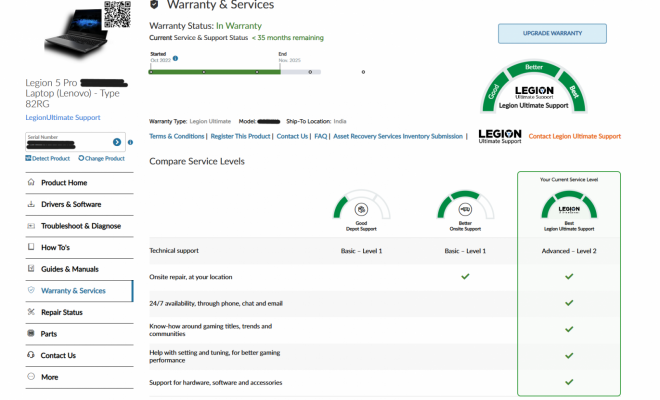
Task: Click the Legion Ultimate Support gauge graphic
Action: coord(534,86)
